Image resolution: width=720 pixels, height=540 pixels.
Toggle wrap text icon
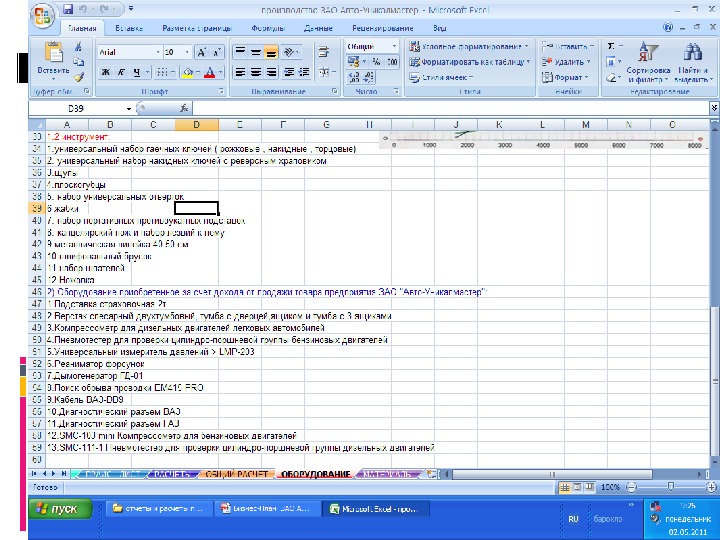(x=324, y=52)
